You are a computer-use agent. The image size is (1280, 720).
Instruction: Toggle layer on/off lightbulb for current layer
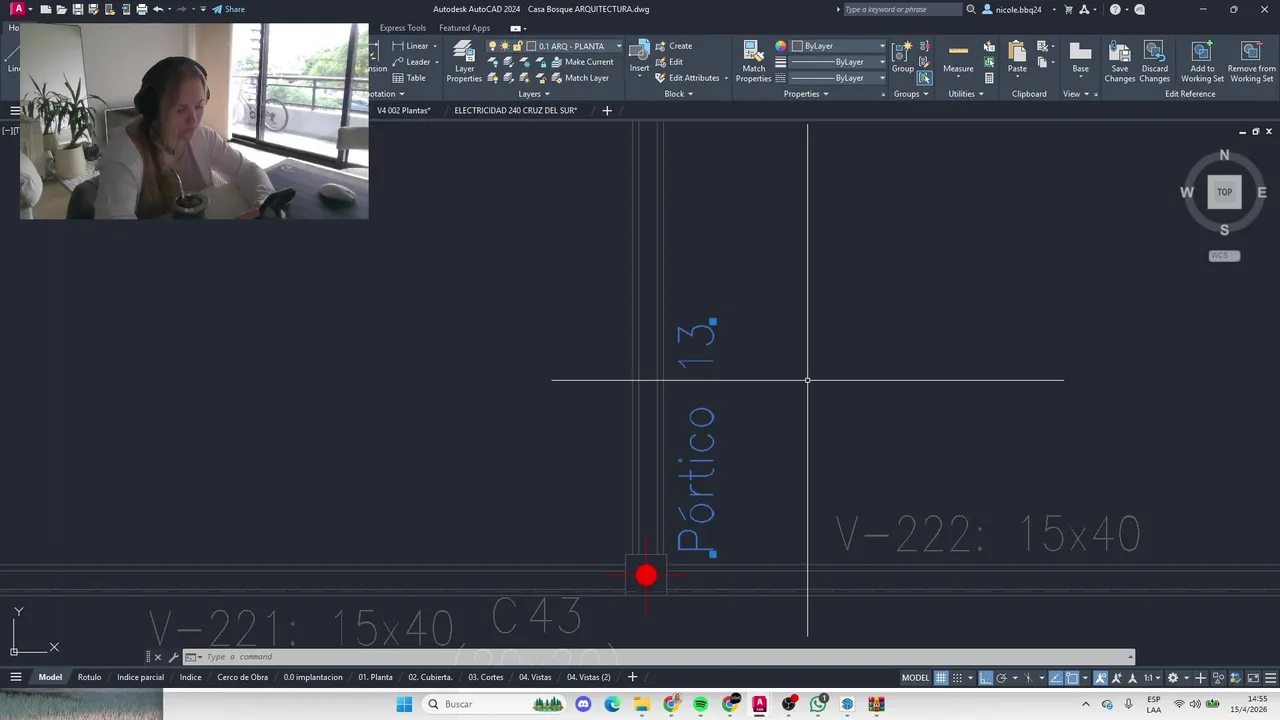pyautogui.click(x=492, y=46)
